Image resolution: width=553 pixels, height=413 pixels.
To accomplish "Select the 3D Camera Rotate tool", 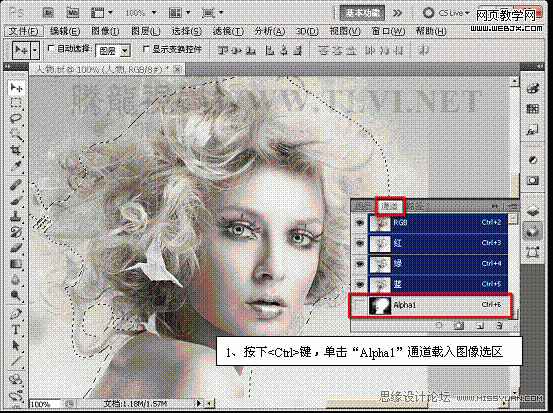I will coord(16,395).
